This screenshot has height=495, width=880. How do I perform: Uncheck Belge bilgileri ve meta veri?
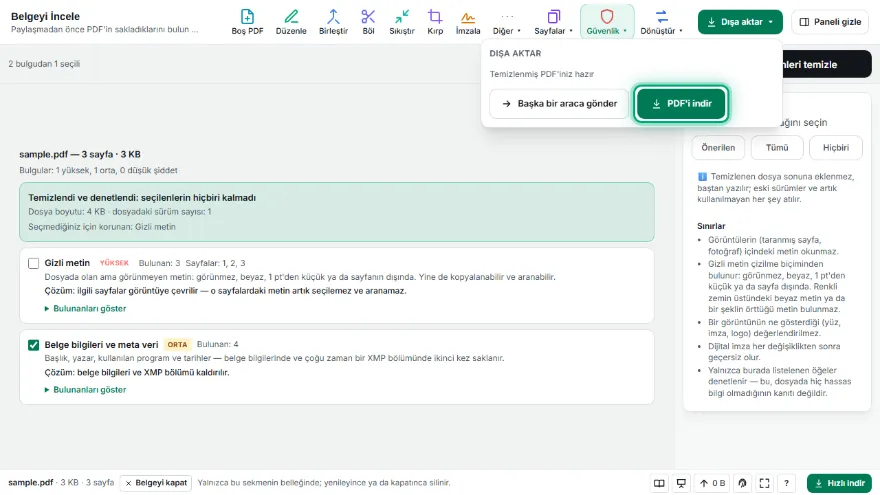pyautogui.click(x=34, y=345)
